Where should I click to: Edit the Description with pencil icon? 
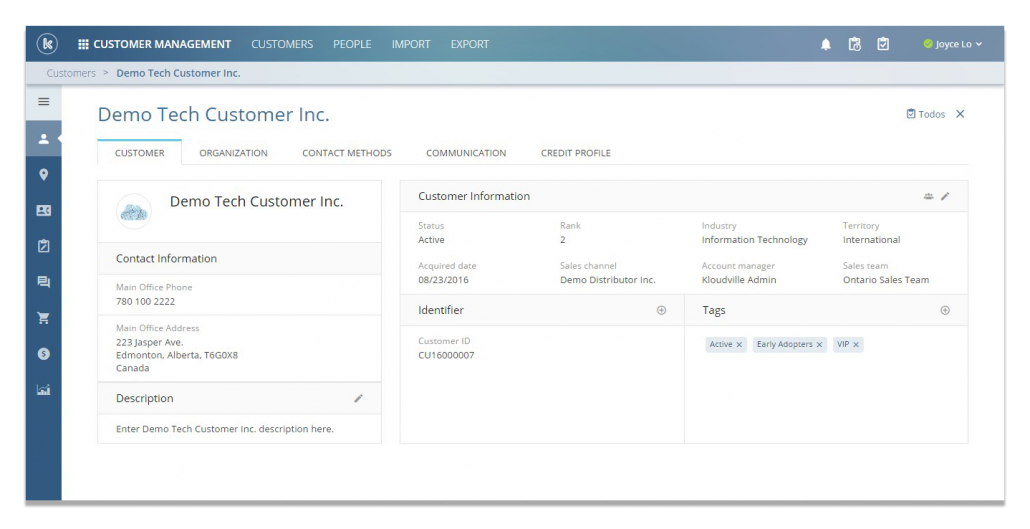[x=358, y=398]
